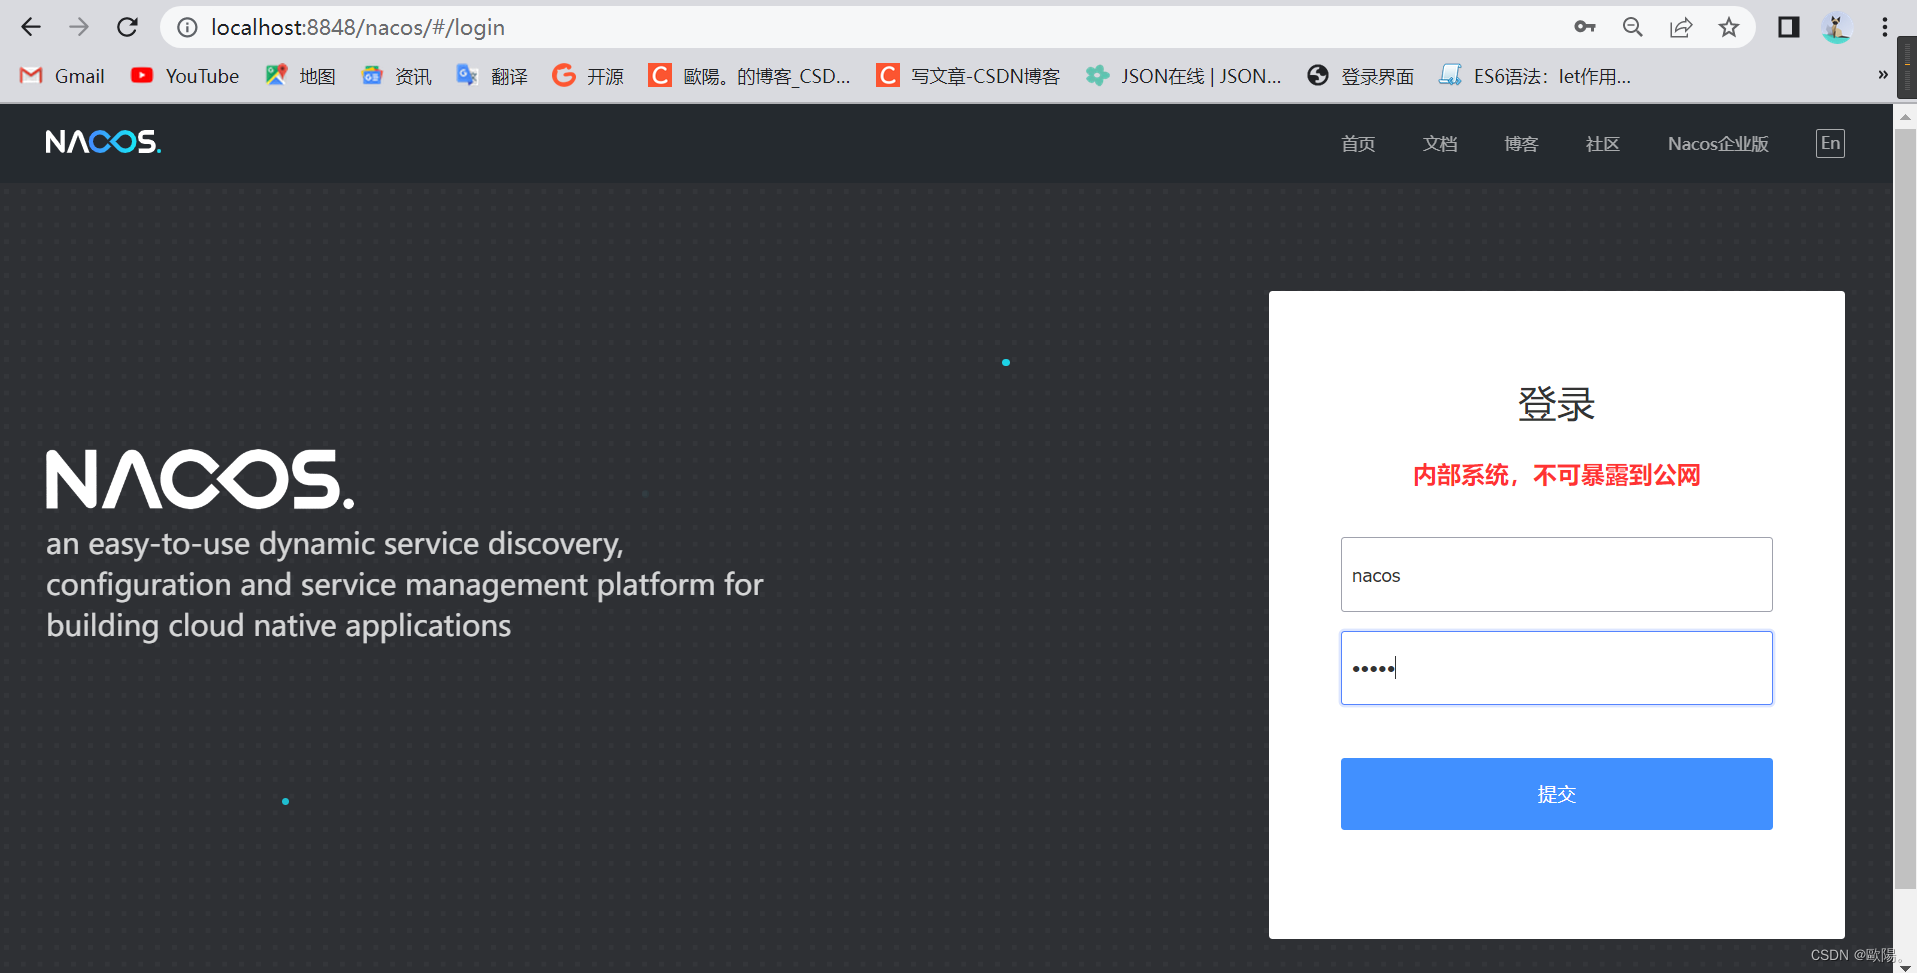Screen dimensions: 1917x973
Task: Open 社区 in Nacos navigation
Action: coord(1603,144)
